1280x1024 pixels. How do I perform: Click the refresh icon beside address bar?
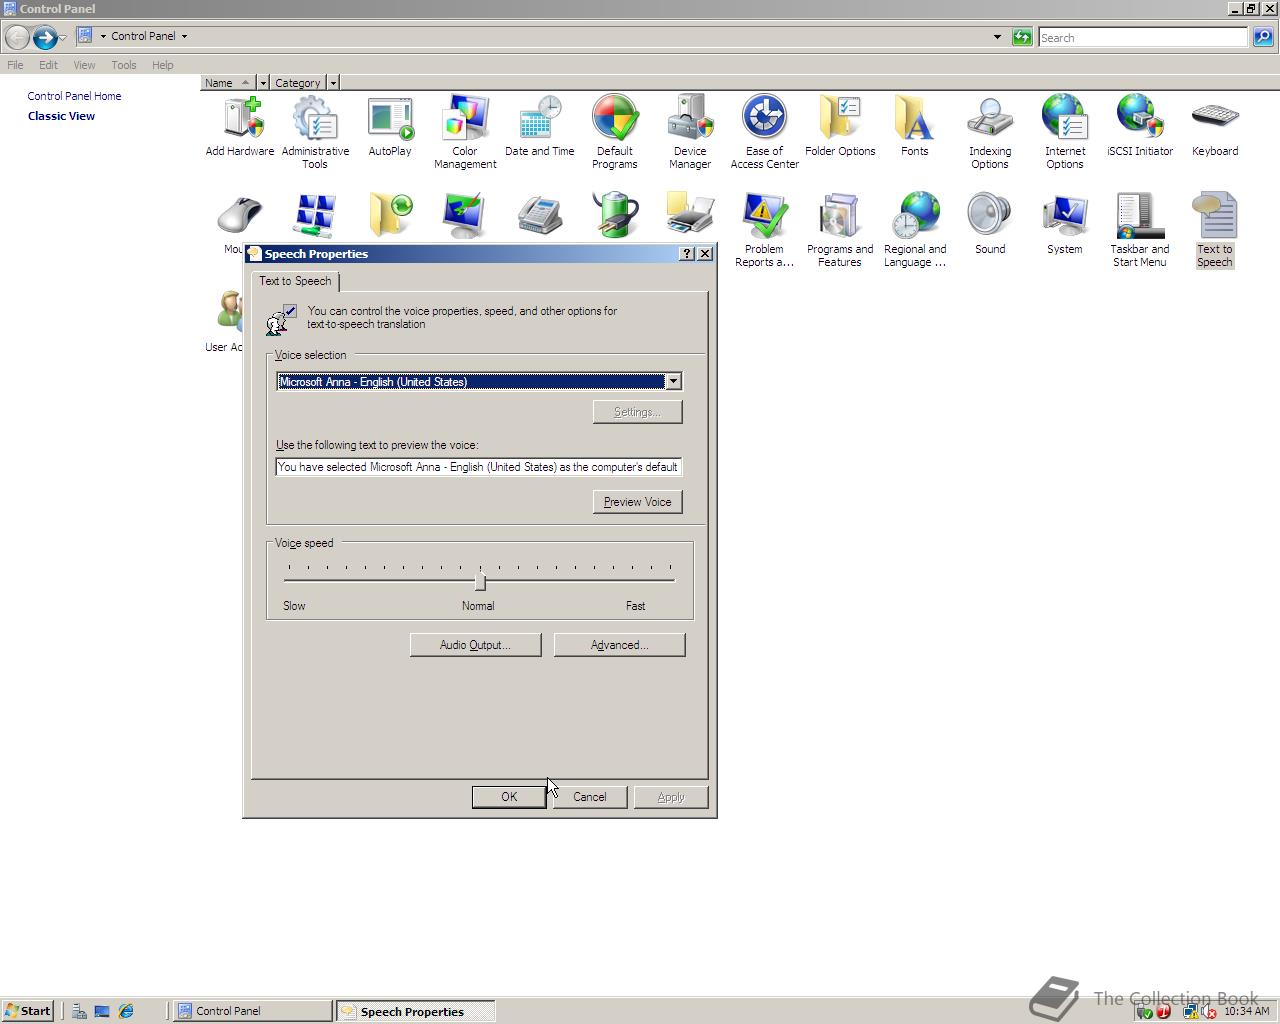click(x=1022, y=37)
